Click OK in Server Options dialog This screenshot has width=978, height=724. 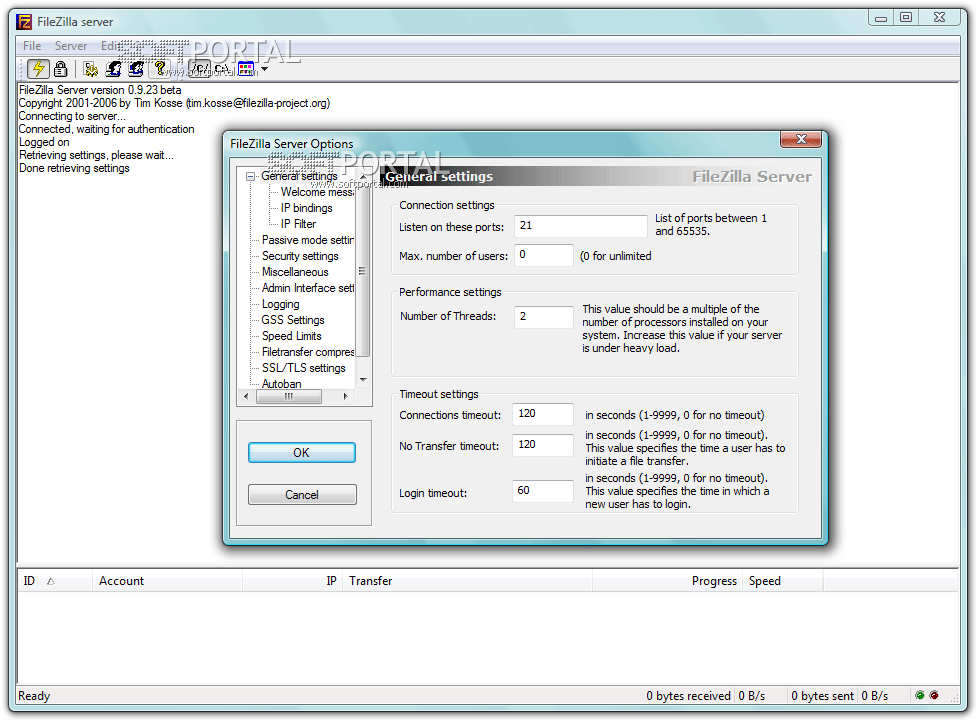(302, 453)
